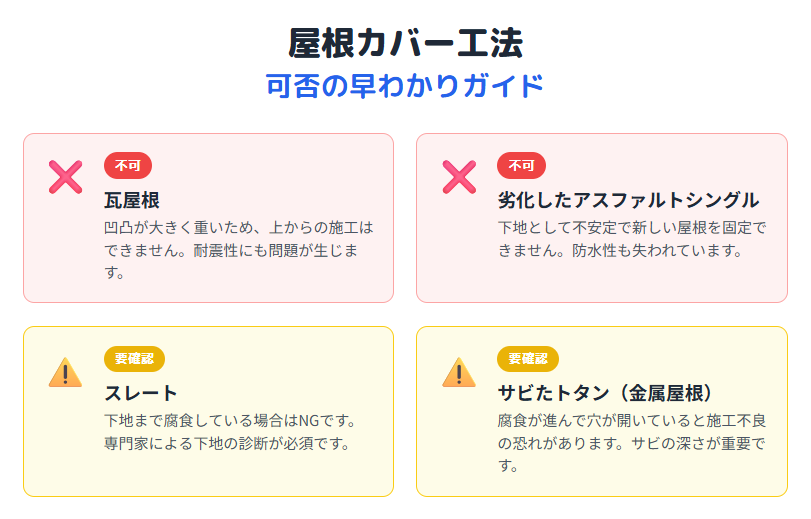
Task: Click the warning triangle icon beside スレート
Action: pos(65,372)
